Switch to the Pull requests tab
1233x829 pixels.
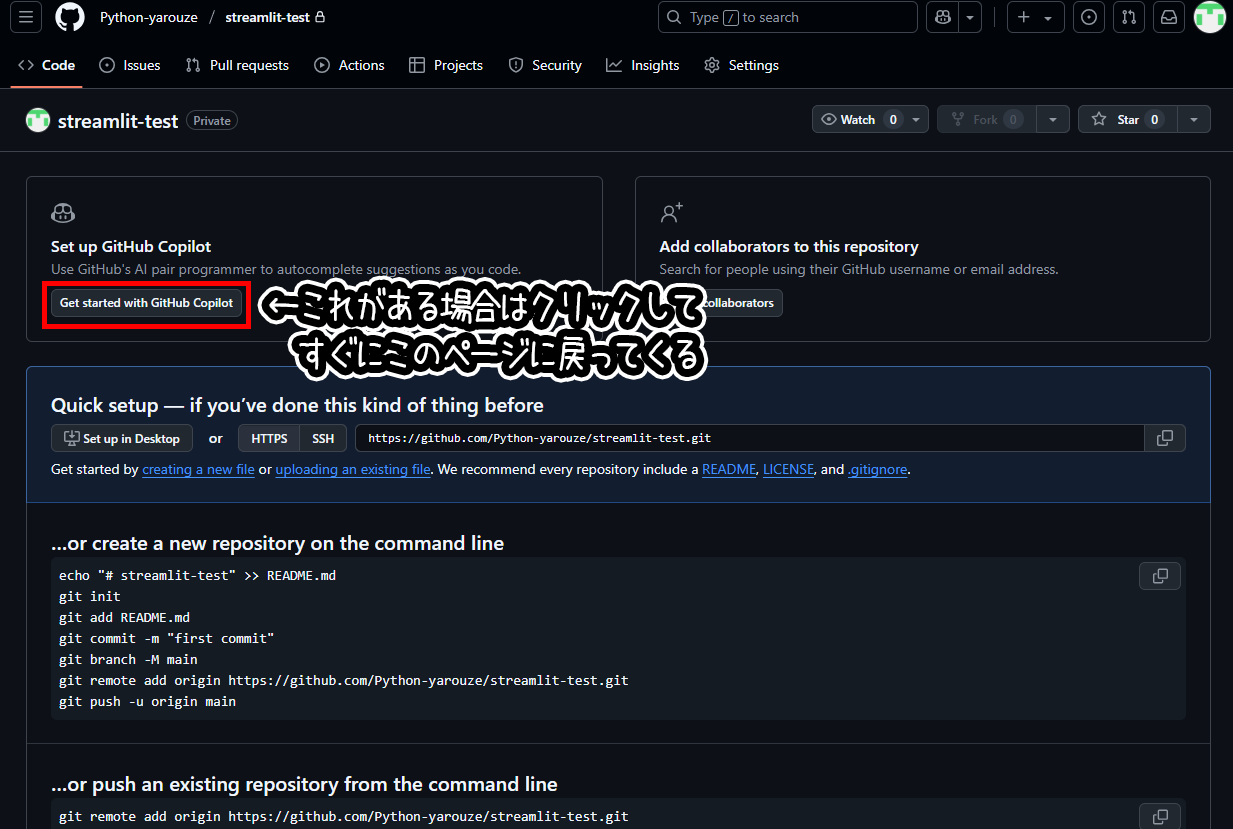[237, 65]
